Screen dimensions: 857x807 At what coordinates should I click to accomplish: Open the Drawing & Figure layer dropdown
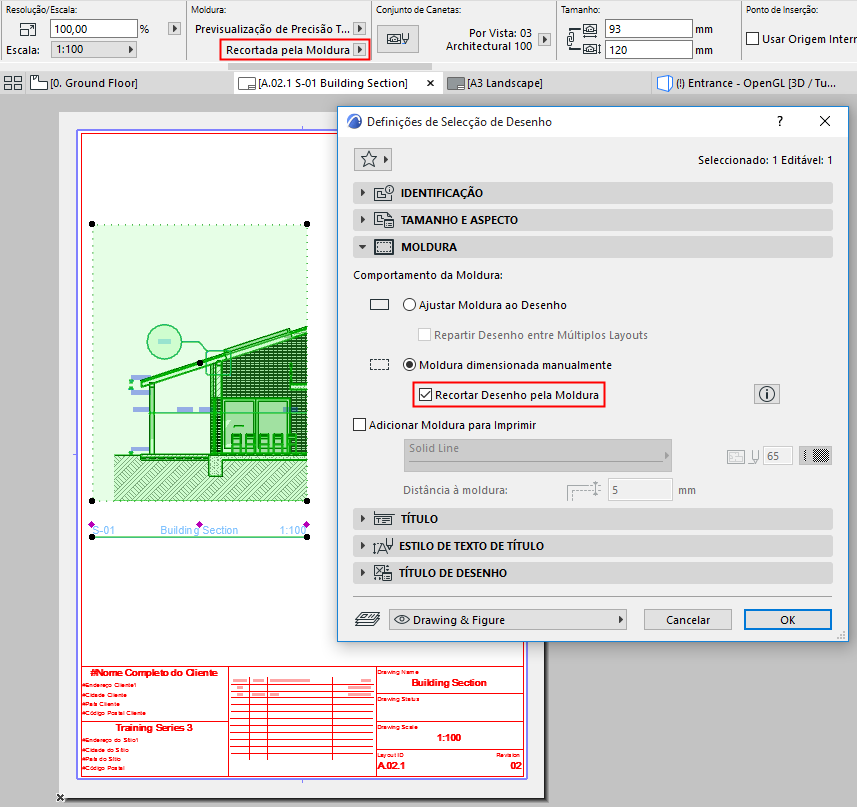508,620
